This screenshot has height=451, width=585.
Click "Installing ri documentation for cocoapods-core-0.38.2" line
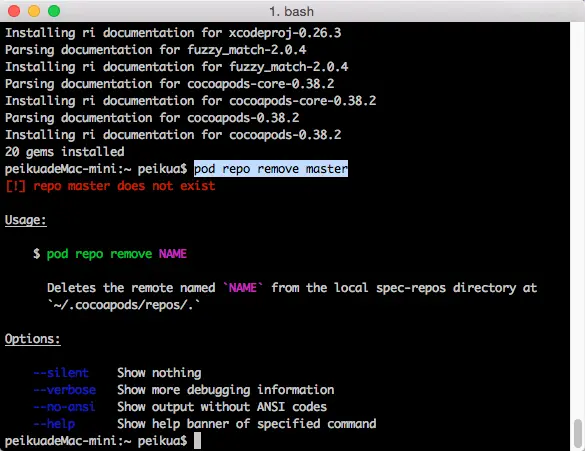191,101
